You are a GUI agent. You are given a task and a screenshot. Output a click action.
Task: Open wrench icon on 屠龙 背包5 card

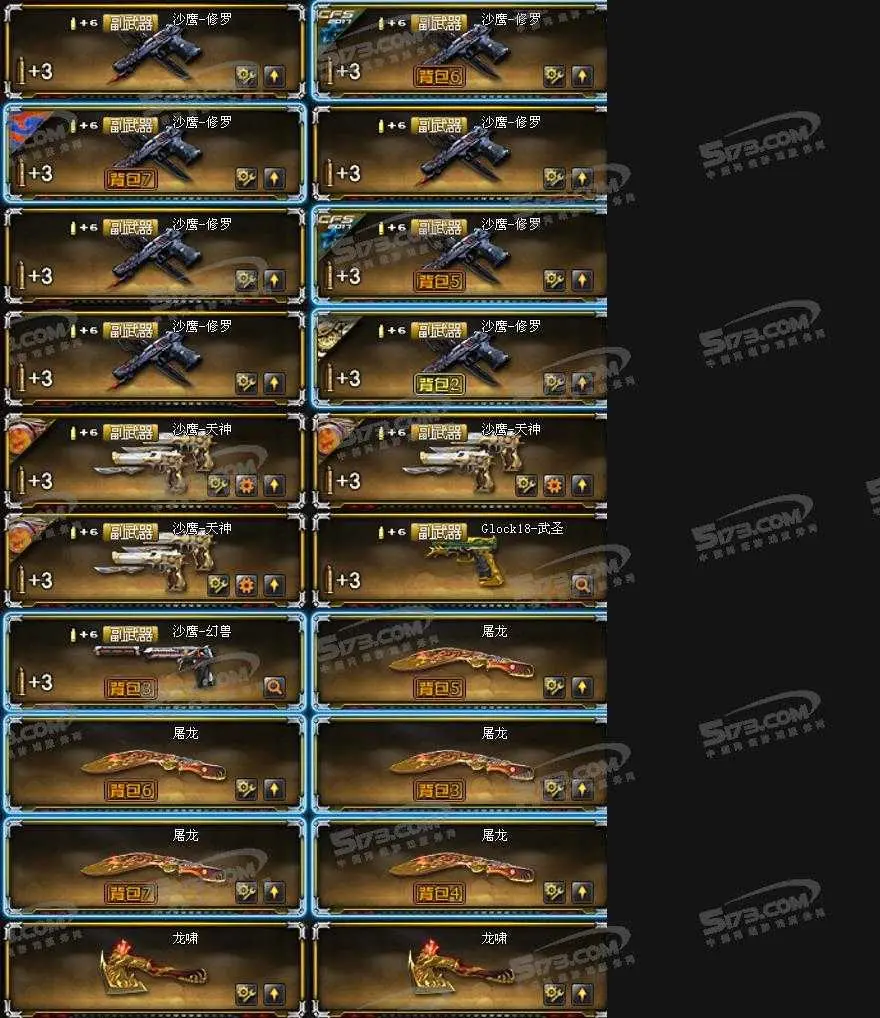[x=554, y=687]
